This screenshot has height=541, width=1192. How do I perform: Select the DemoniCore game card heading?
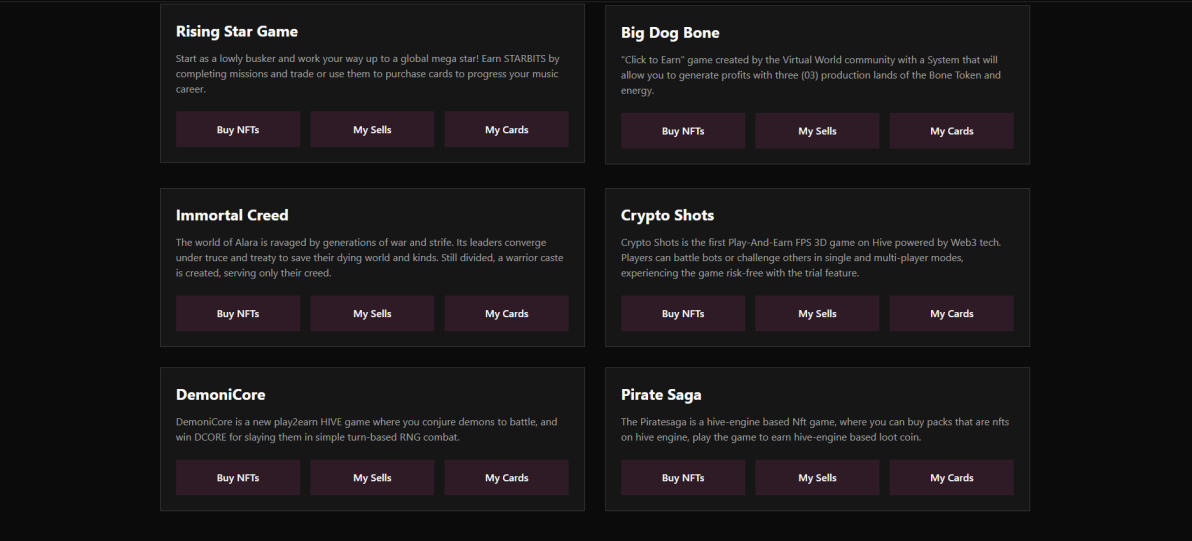tap(220, 394)
